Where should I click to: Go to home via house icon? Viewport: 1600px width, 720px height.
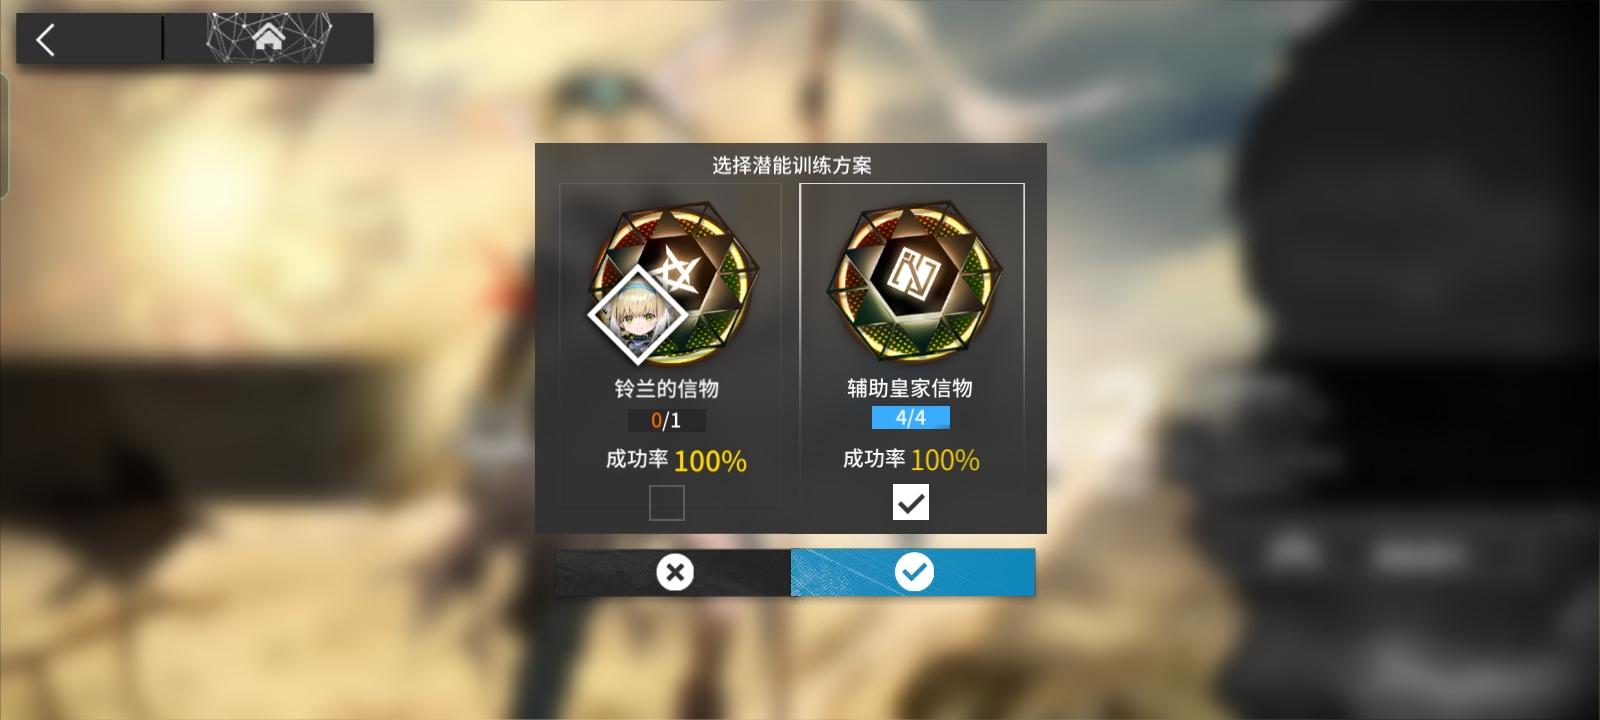tap(268, 38)
